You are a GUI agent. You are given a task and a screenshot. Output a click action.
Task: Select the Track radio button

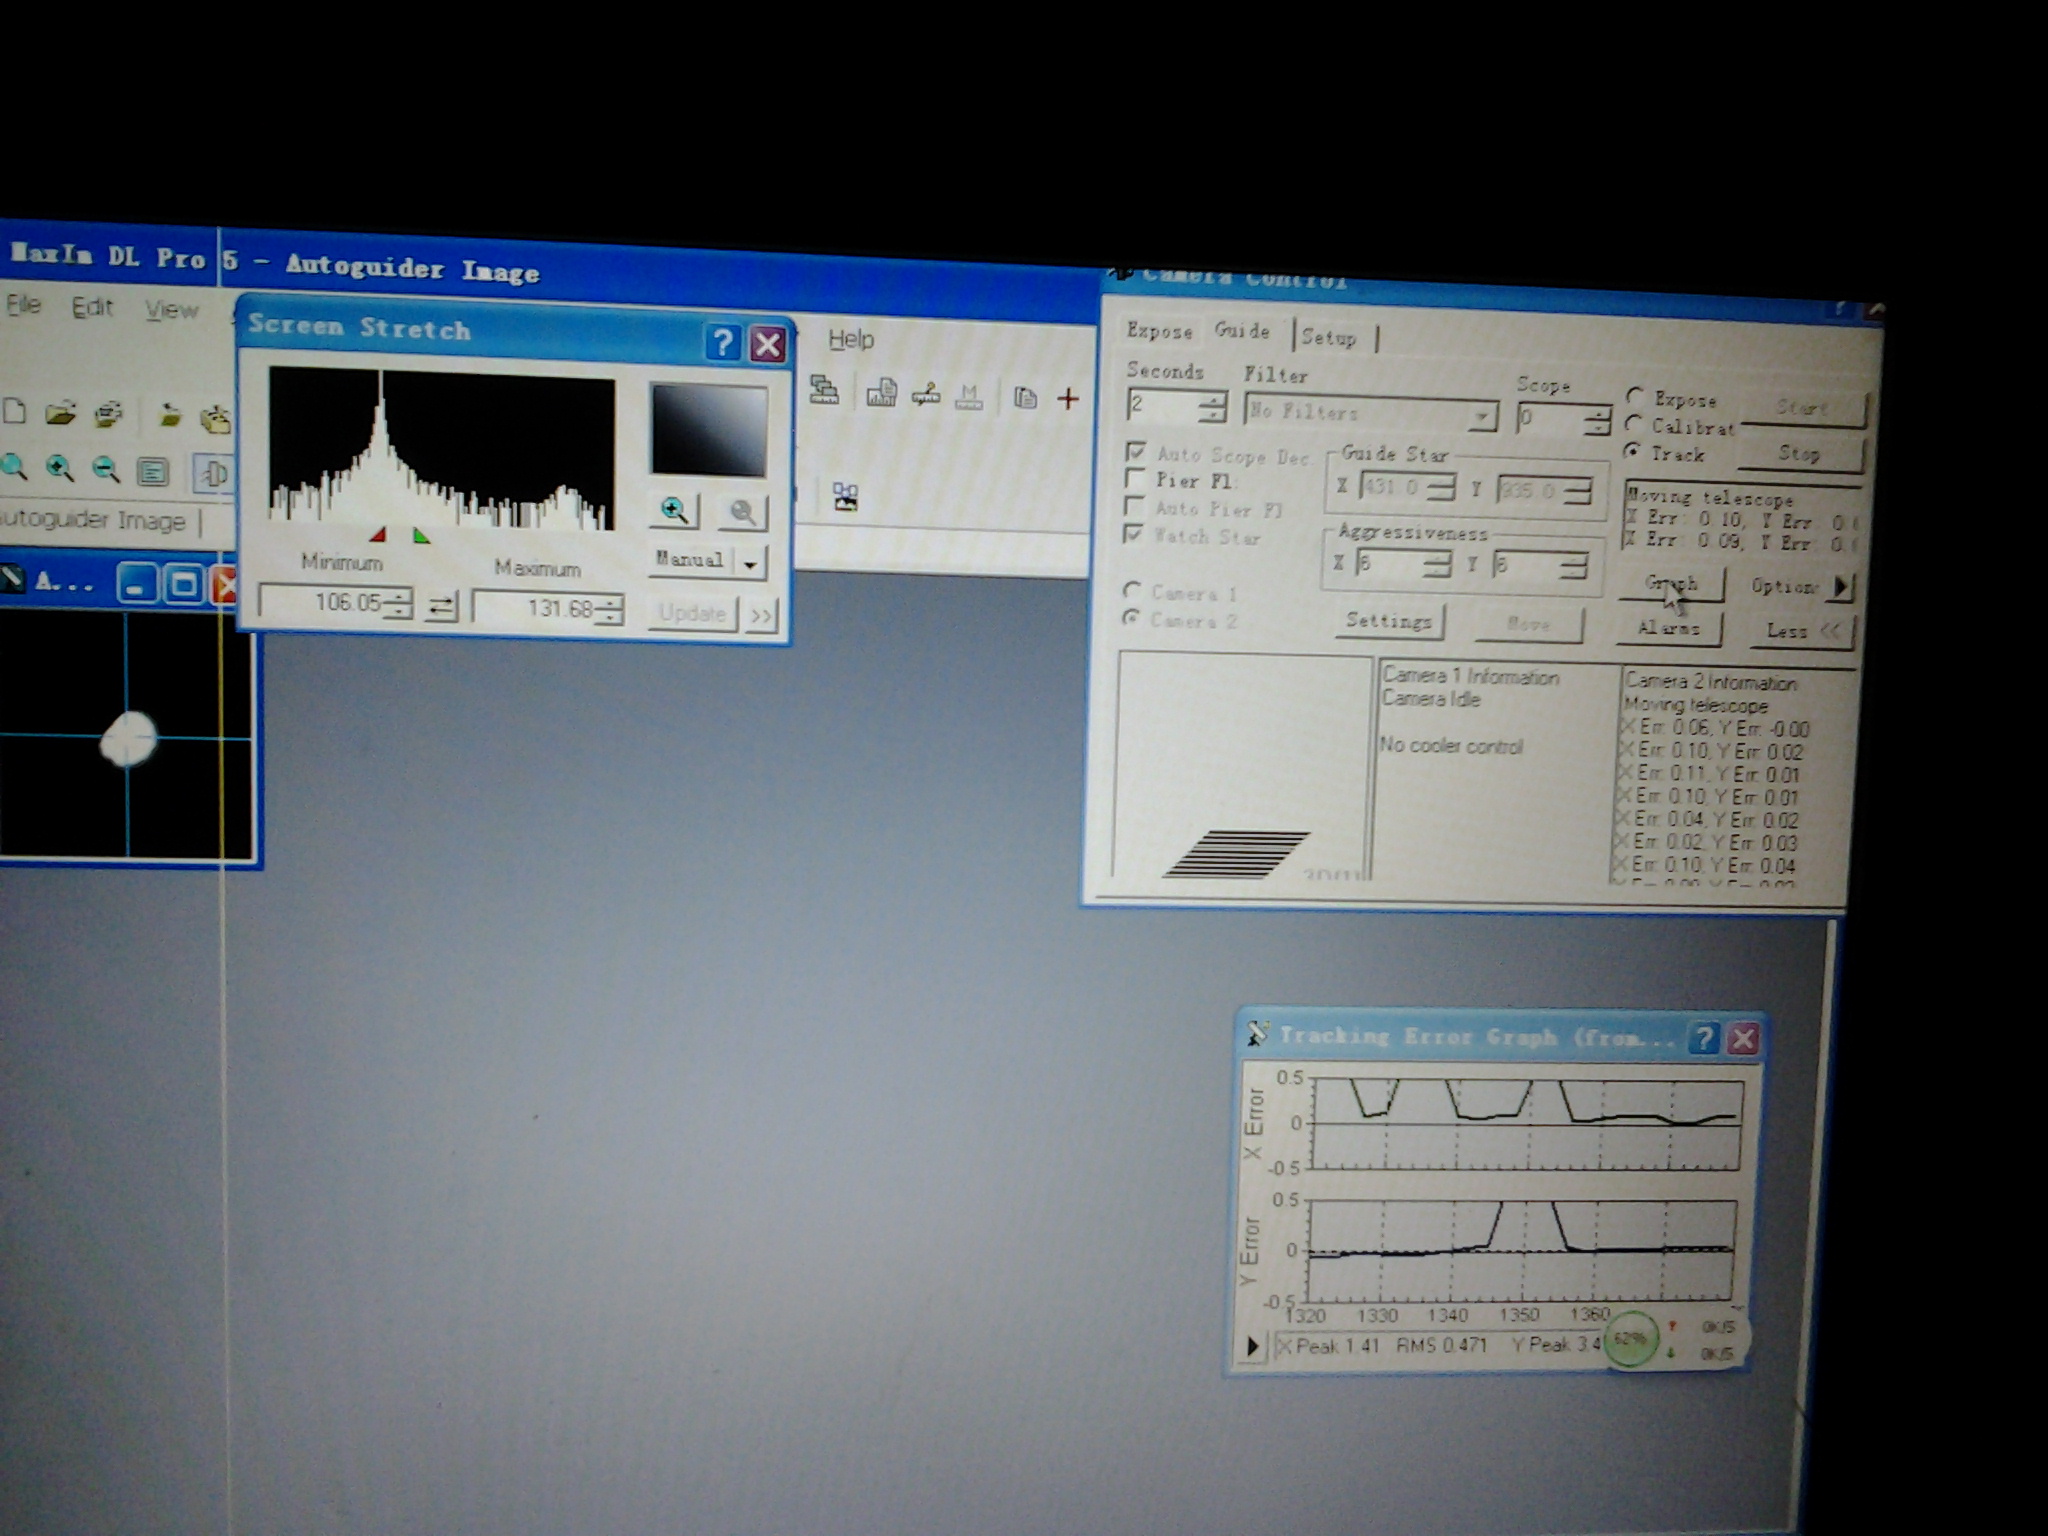click(1633, 451)
